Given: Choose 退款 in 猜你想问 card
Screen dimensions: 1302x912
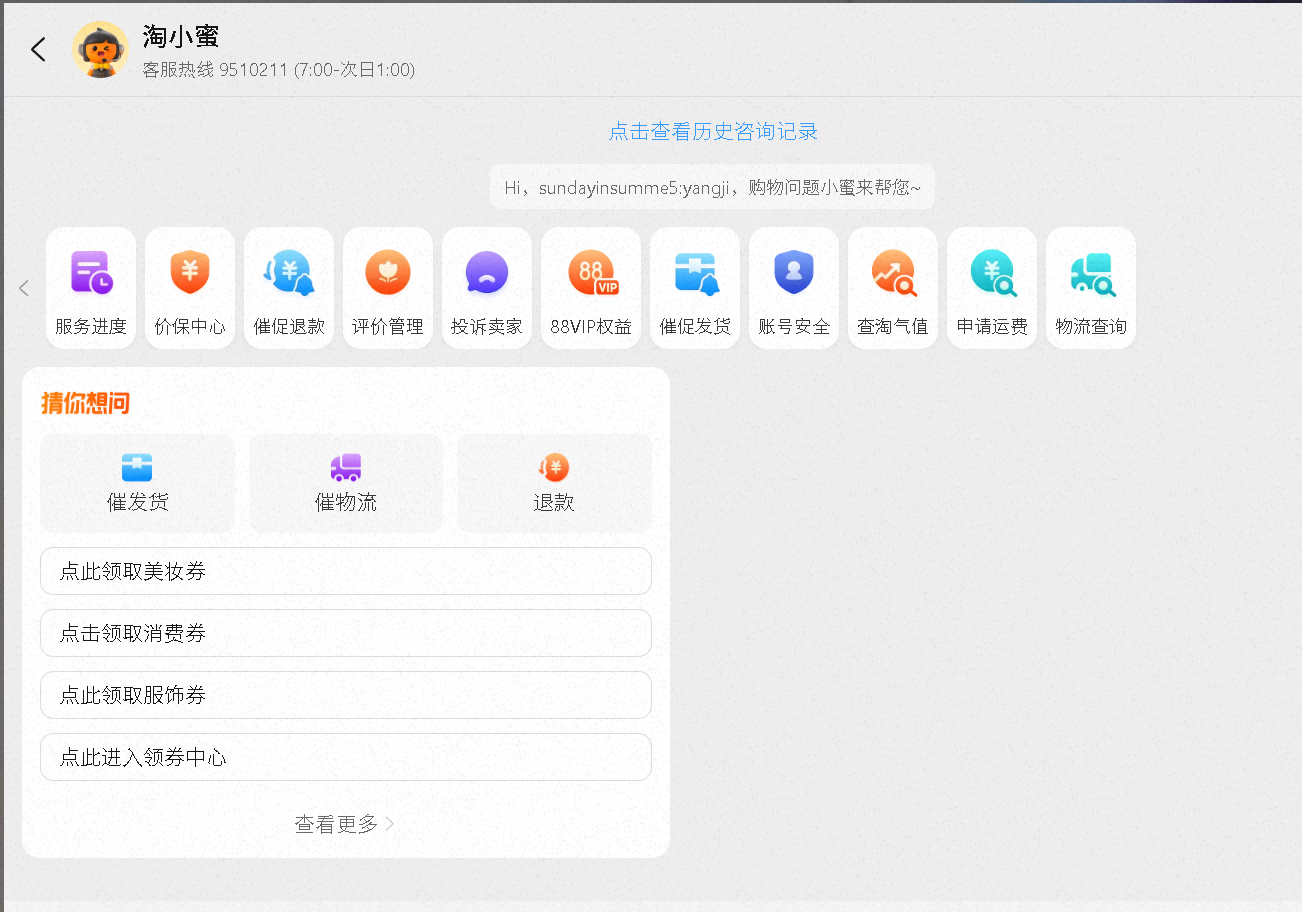Looking at the screenshot, I should pos(554,483).
